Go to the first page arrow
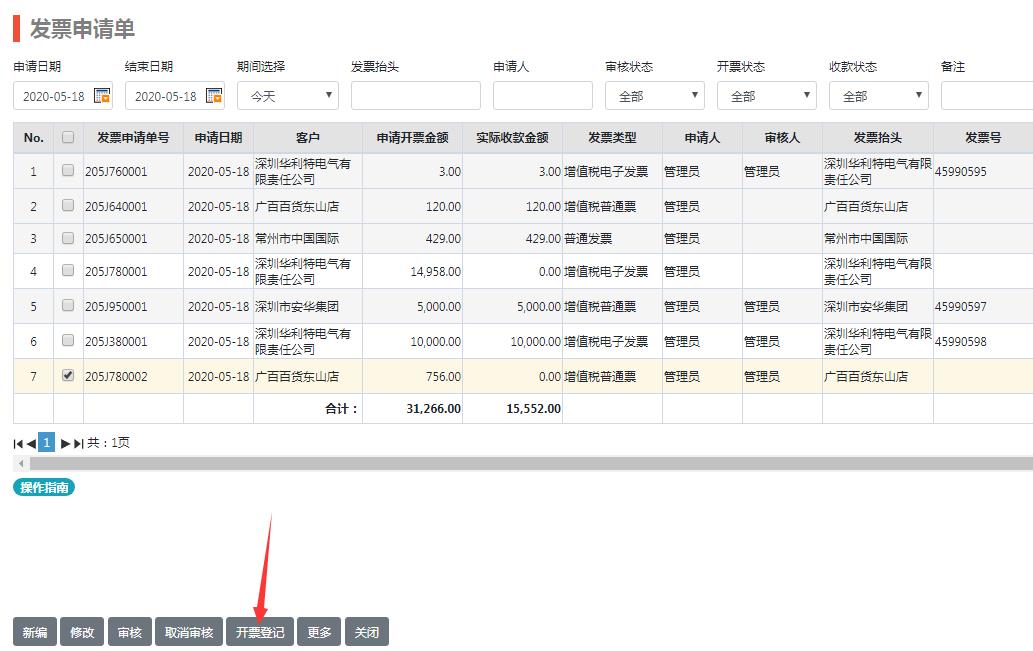1033x651 pixels. pos(18,443)
